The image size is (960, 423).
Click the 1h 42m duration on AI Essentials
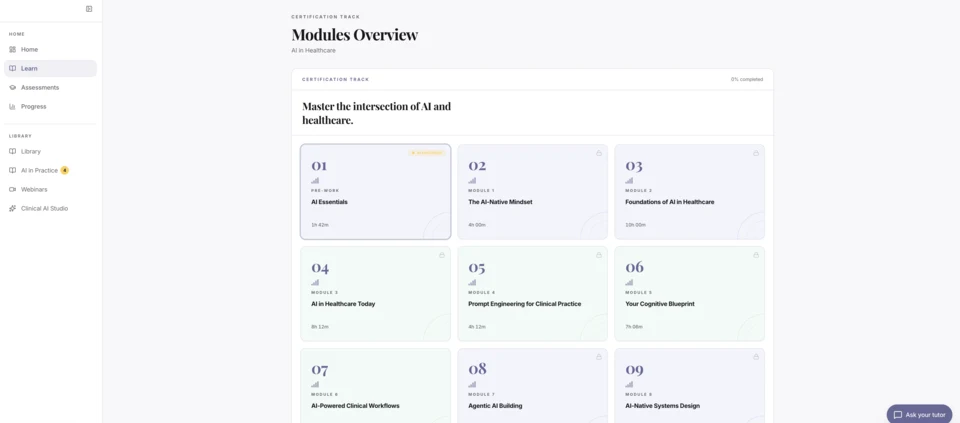pyautogui.click(x=320, y=225)
